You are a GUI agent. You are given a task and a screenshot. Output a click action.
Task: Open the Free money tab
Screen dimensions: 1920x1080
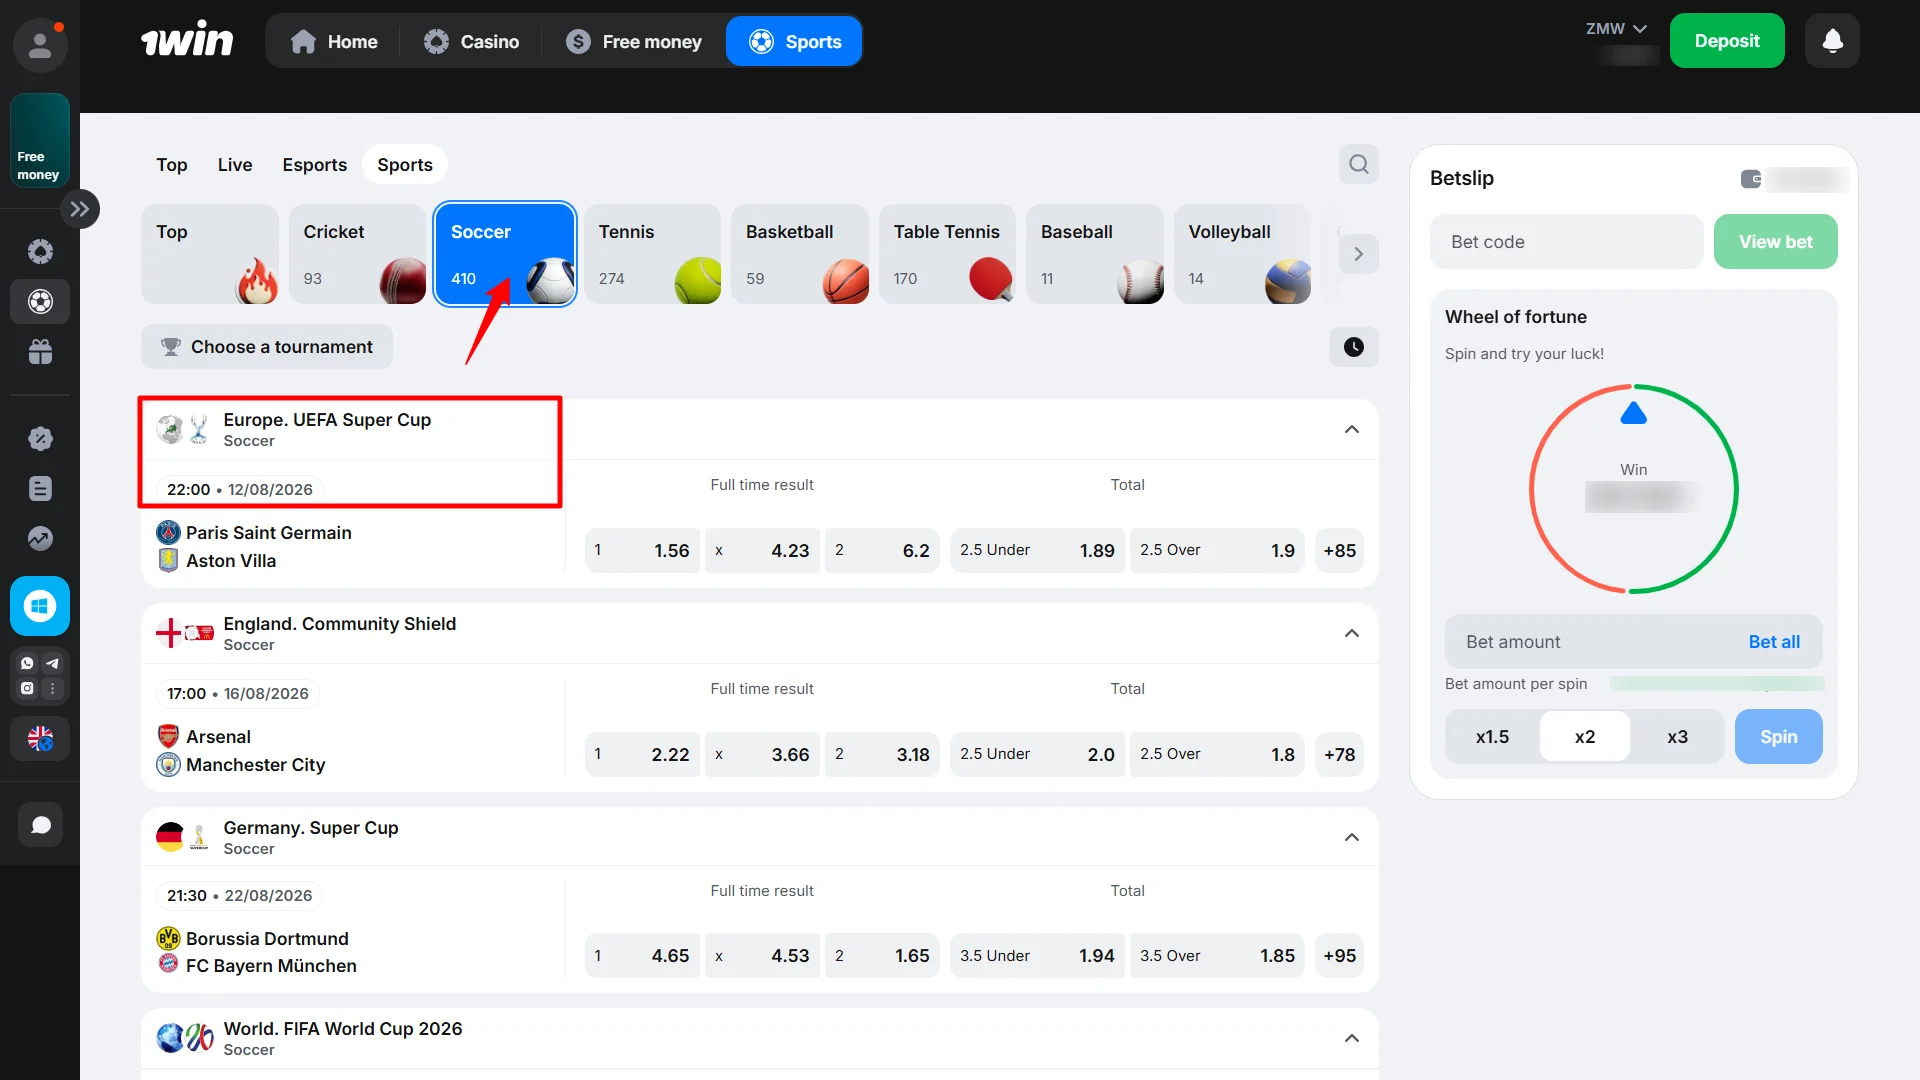(x=634, y=41)
